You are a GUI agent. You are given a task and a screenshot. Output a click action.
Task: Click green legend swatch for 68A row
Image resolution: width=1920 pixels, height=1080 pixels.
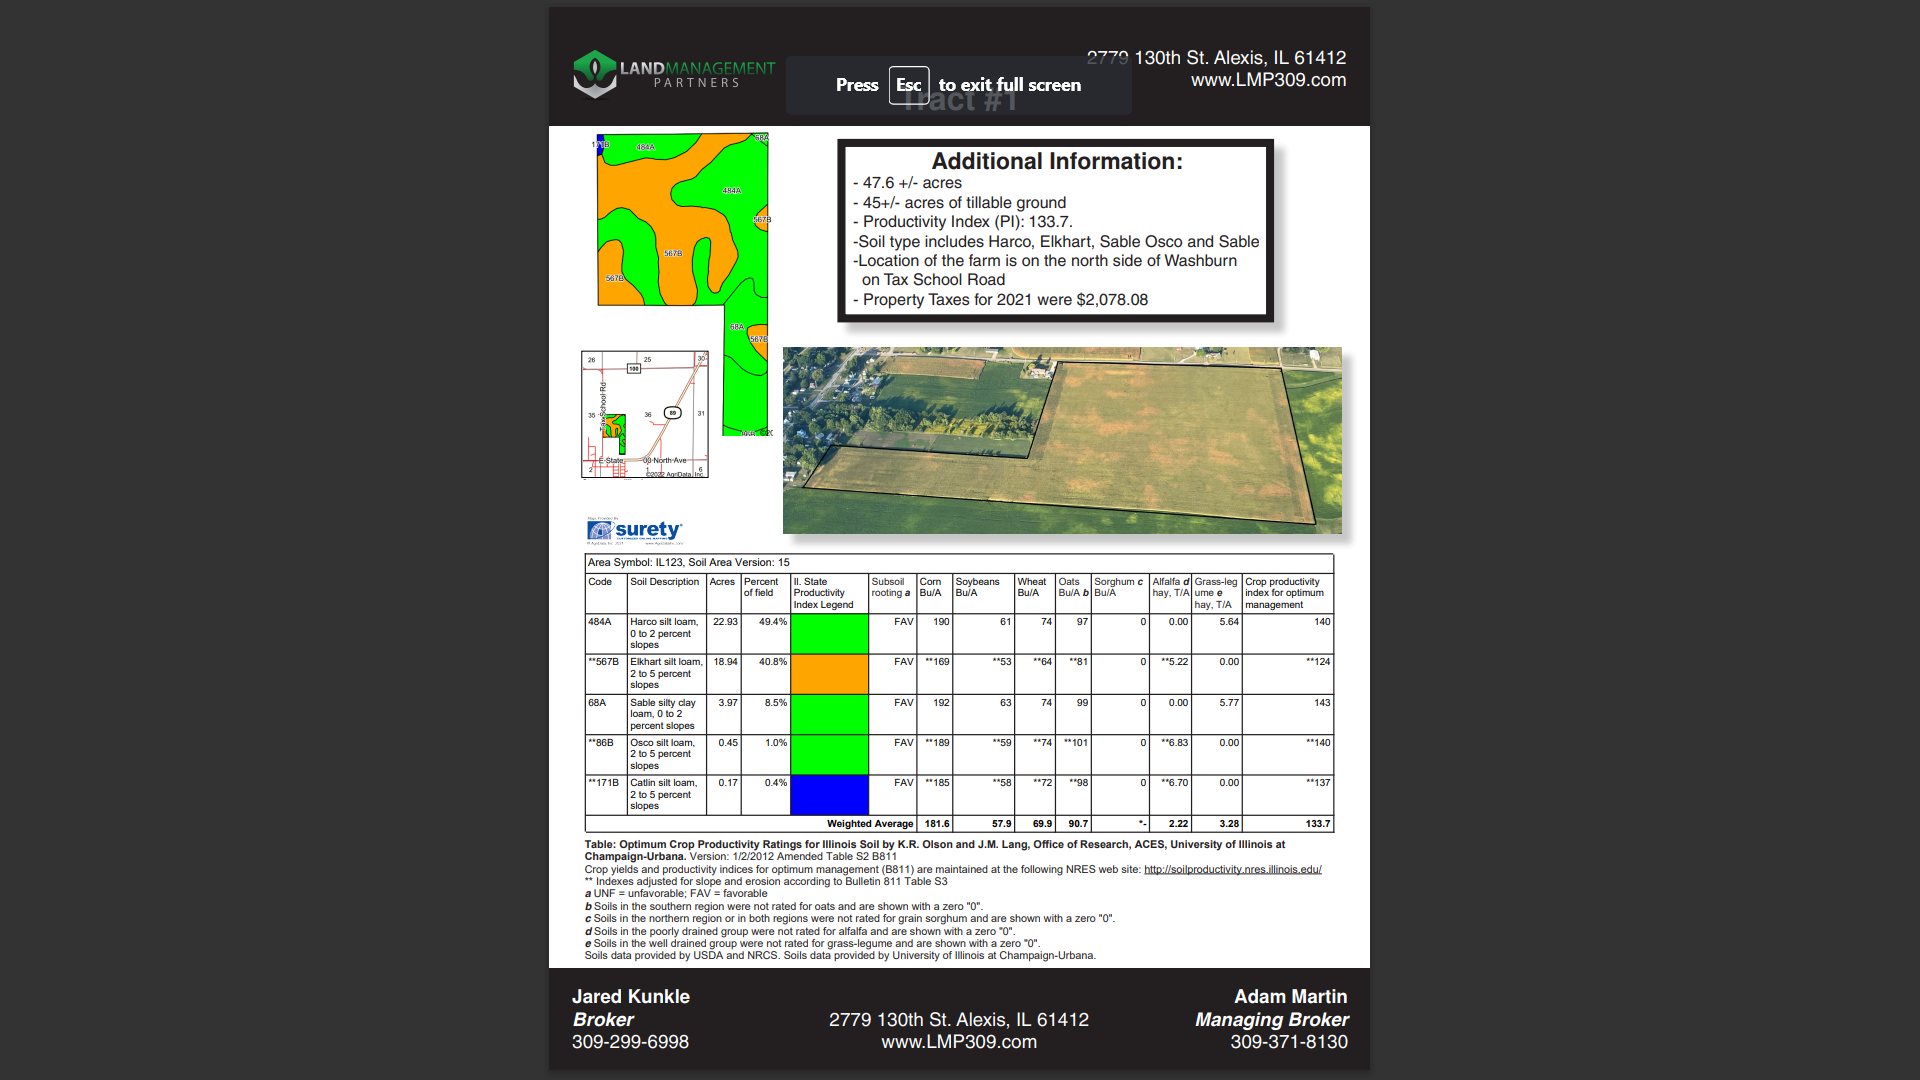829,715
